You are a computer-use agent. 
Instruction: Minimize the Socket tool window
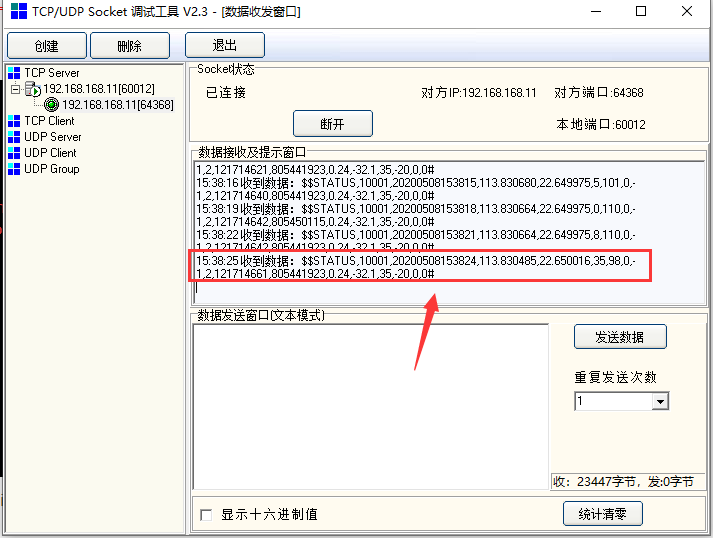pos(596,11)
